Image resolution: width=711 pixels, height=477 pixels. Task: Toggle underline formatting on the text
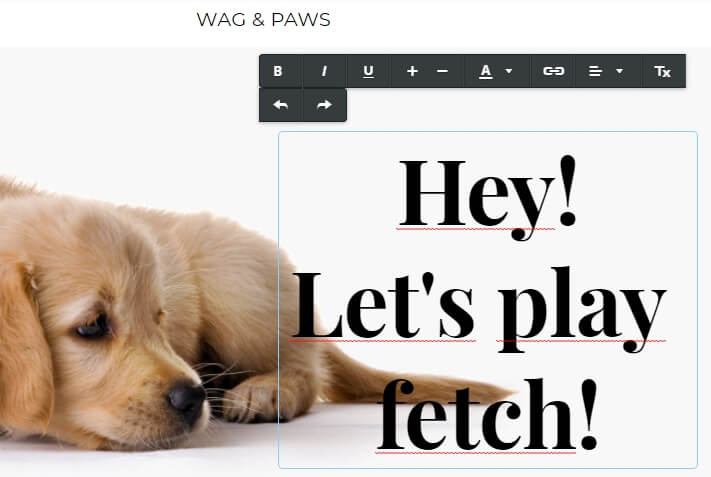point(368,71)
